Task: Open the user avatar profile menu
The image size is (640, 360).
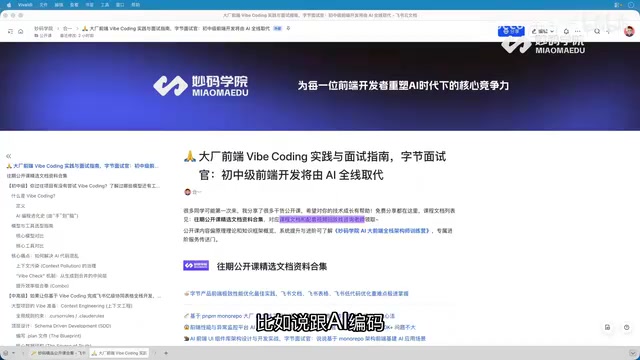Action: (x=629, y=31)
